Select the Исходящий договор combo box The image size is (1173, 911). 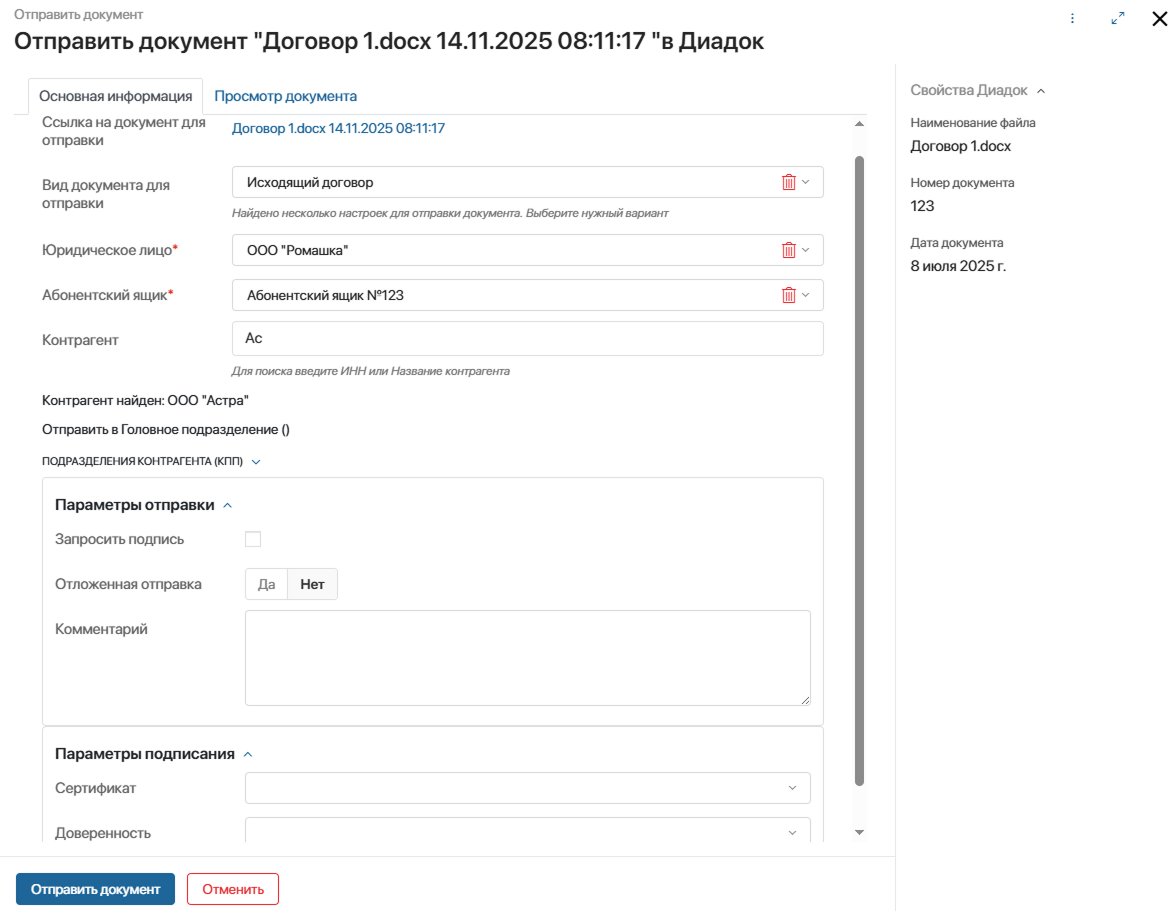527,182
